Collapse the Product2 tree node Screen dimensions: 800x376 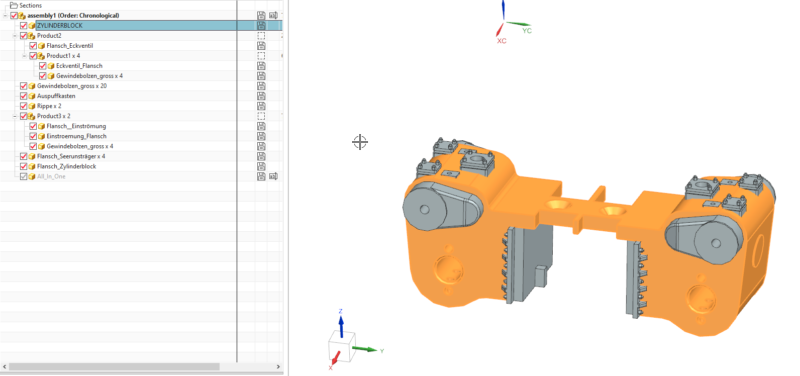pos(15,36)
